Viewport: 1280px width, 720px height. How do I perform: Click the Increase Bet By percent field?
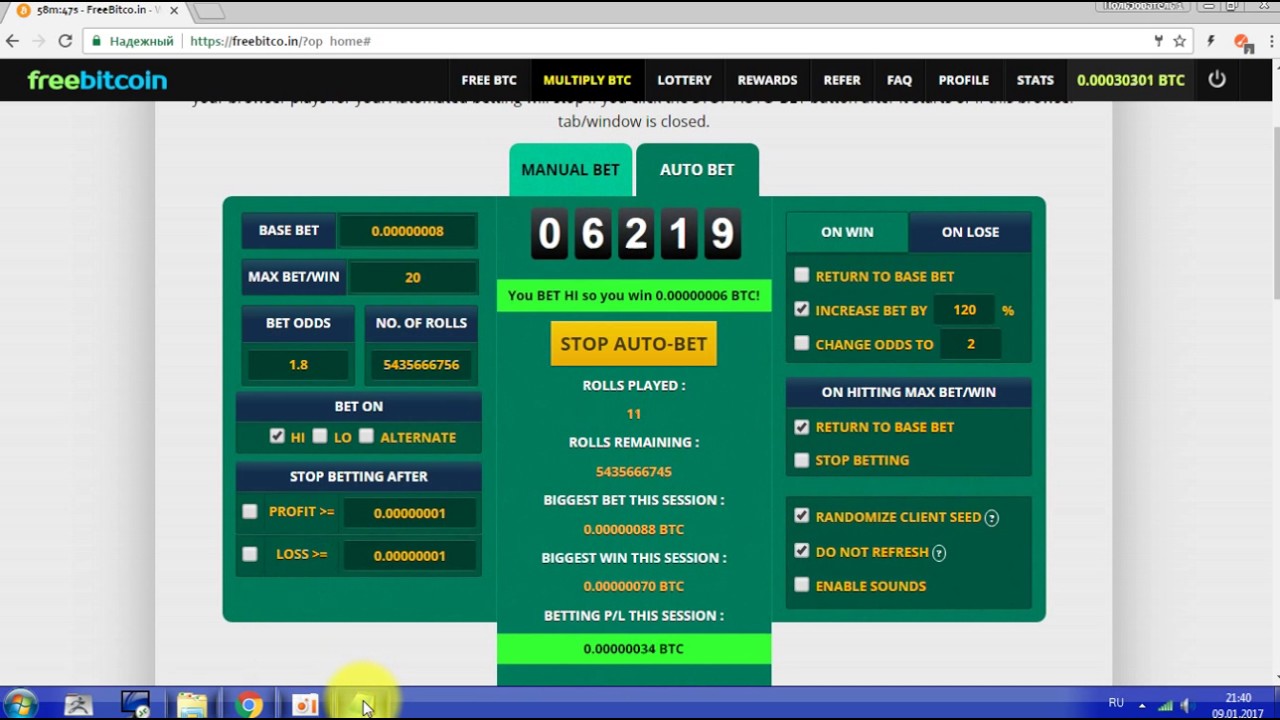[x=964, y=310]
